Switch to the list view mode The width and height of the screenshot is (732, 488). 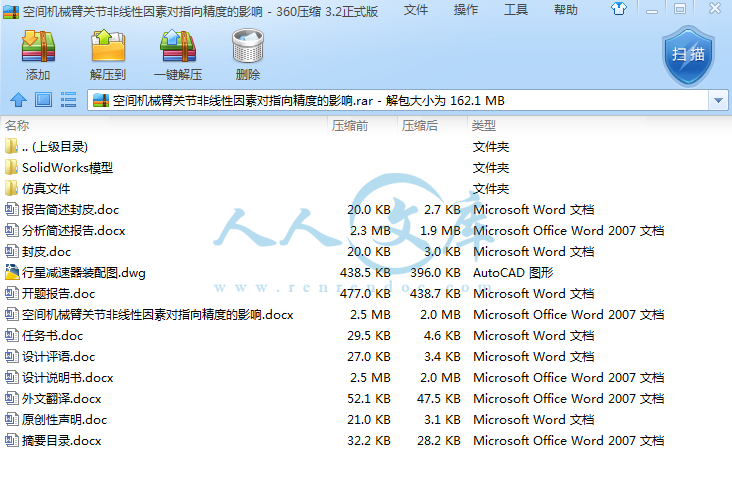tap(68, 99)
